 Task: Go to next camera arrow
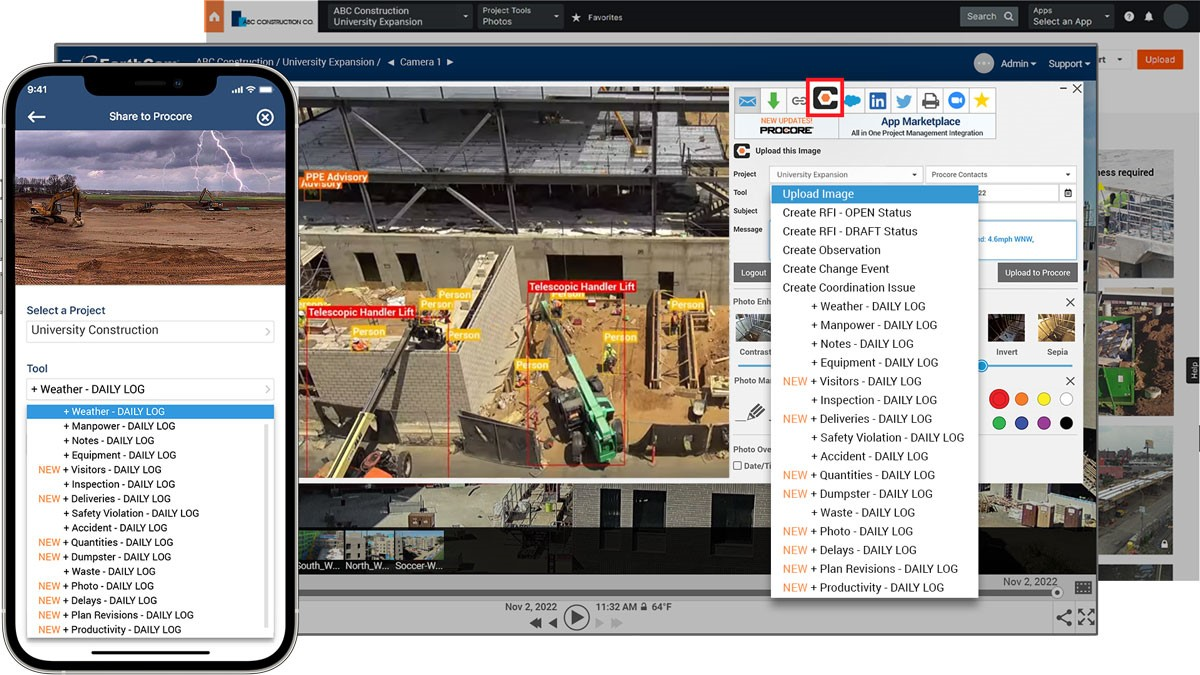[x=450, y=62]
